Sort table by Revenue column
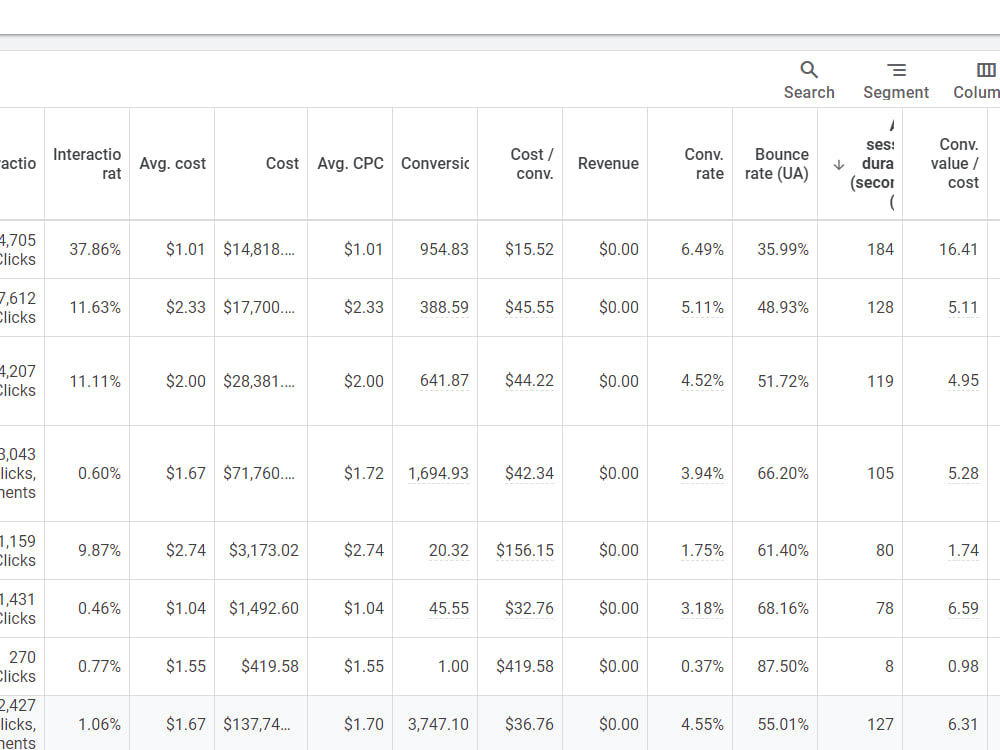The width and height of the screenshot is (1000, 750). point(608,163)
